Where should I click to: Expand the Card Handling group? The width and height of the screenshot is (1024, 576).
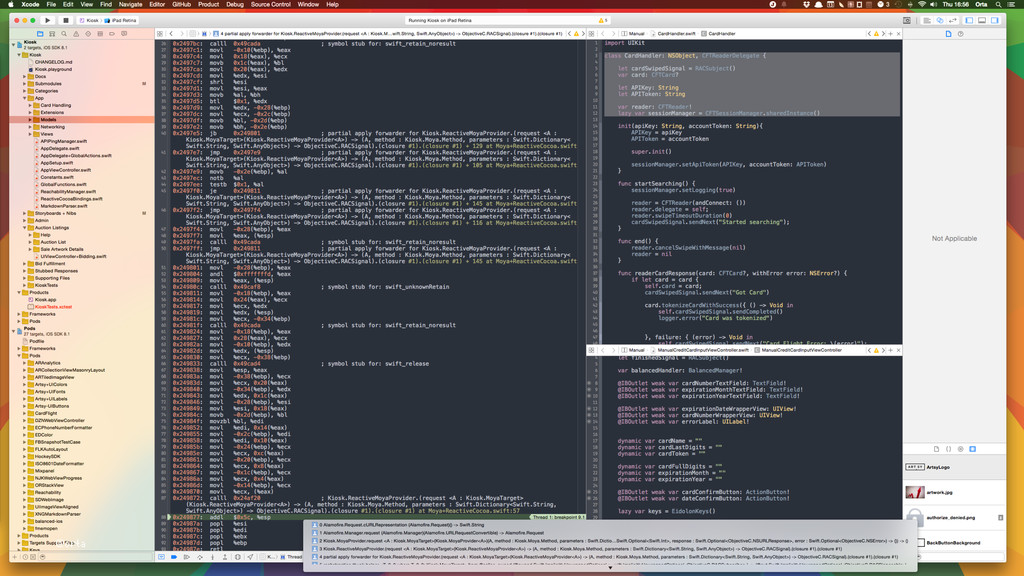click(29, 105)
